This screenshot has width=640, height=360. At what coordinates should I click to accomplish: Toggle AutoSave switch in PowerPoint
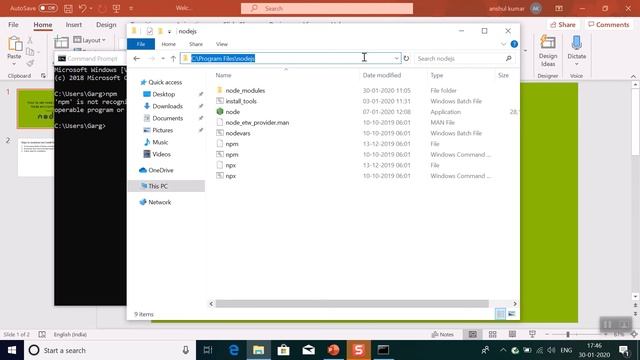48,8
